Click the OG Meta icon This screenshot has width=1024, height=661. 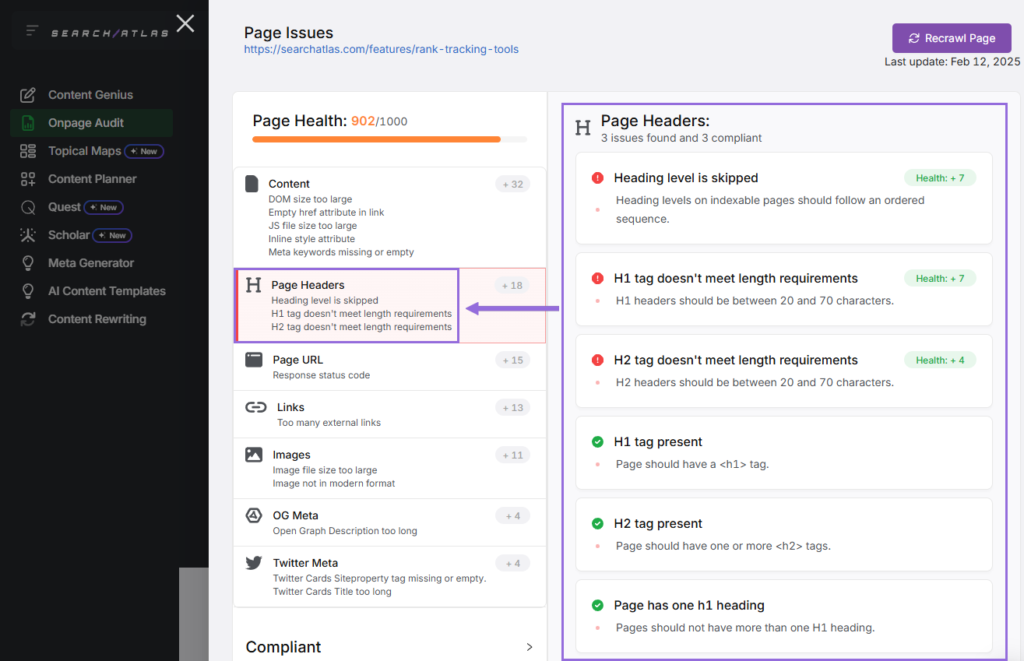(253, 515)
